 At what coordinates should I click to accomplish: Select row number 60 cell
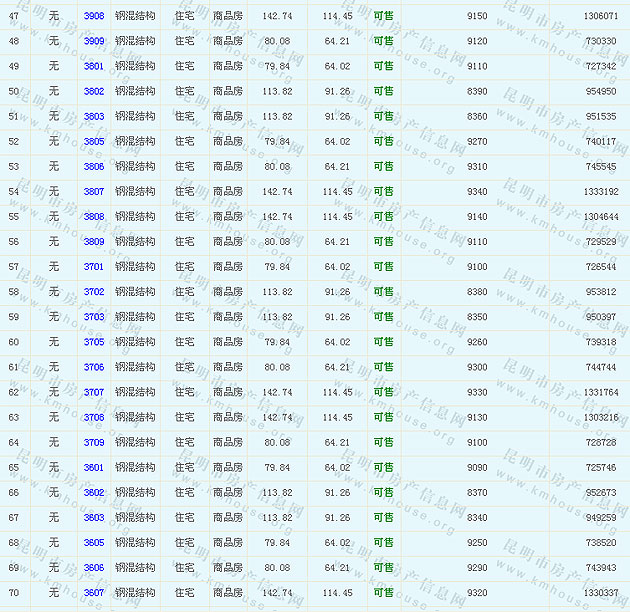pos(14,342)
